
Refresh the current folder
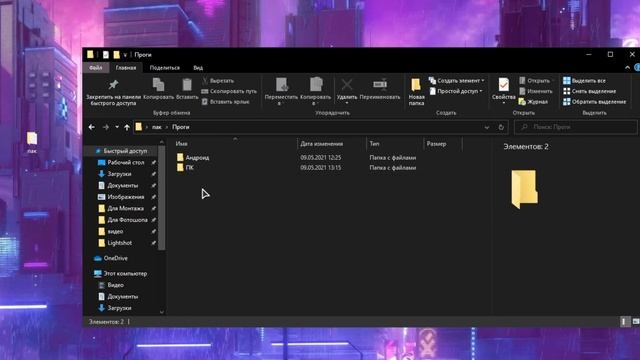coord(501,127)
